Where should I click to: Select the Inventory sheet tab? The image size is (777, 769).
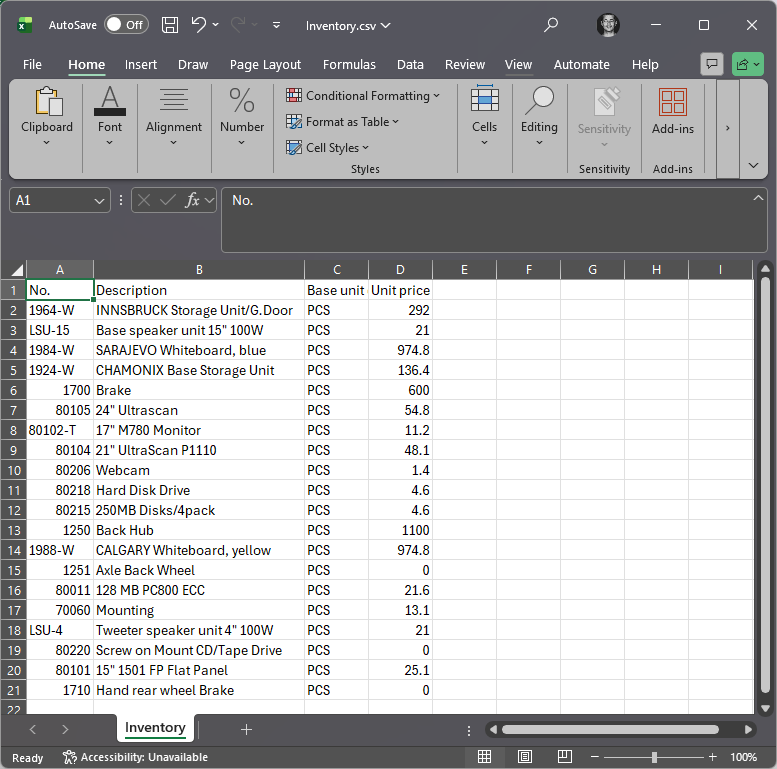(155, 728)
